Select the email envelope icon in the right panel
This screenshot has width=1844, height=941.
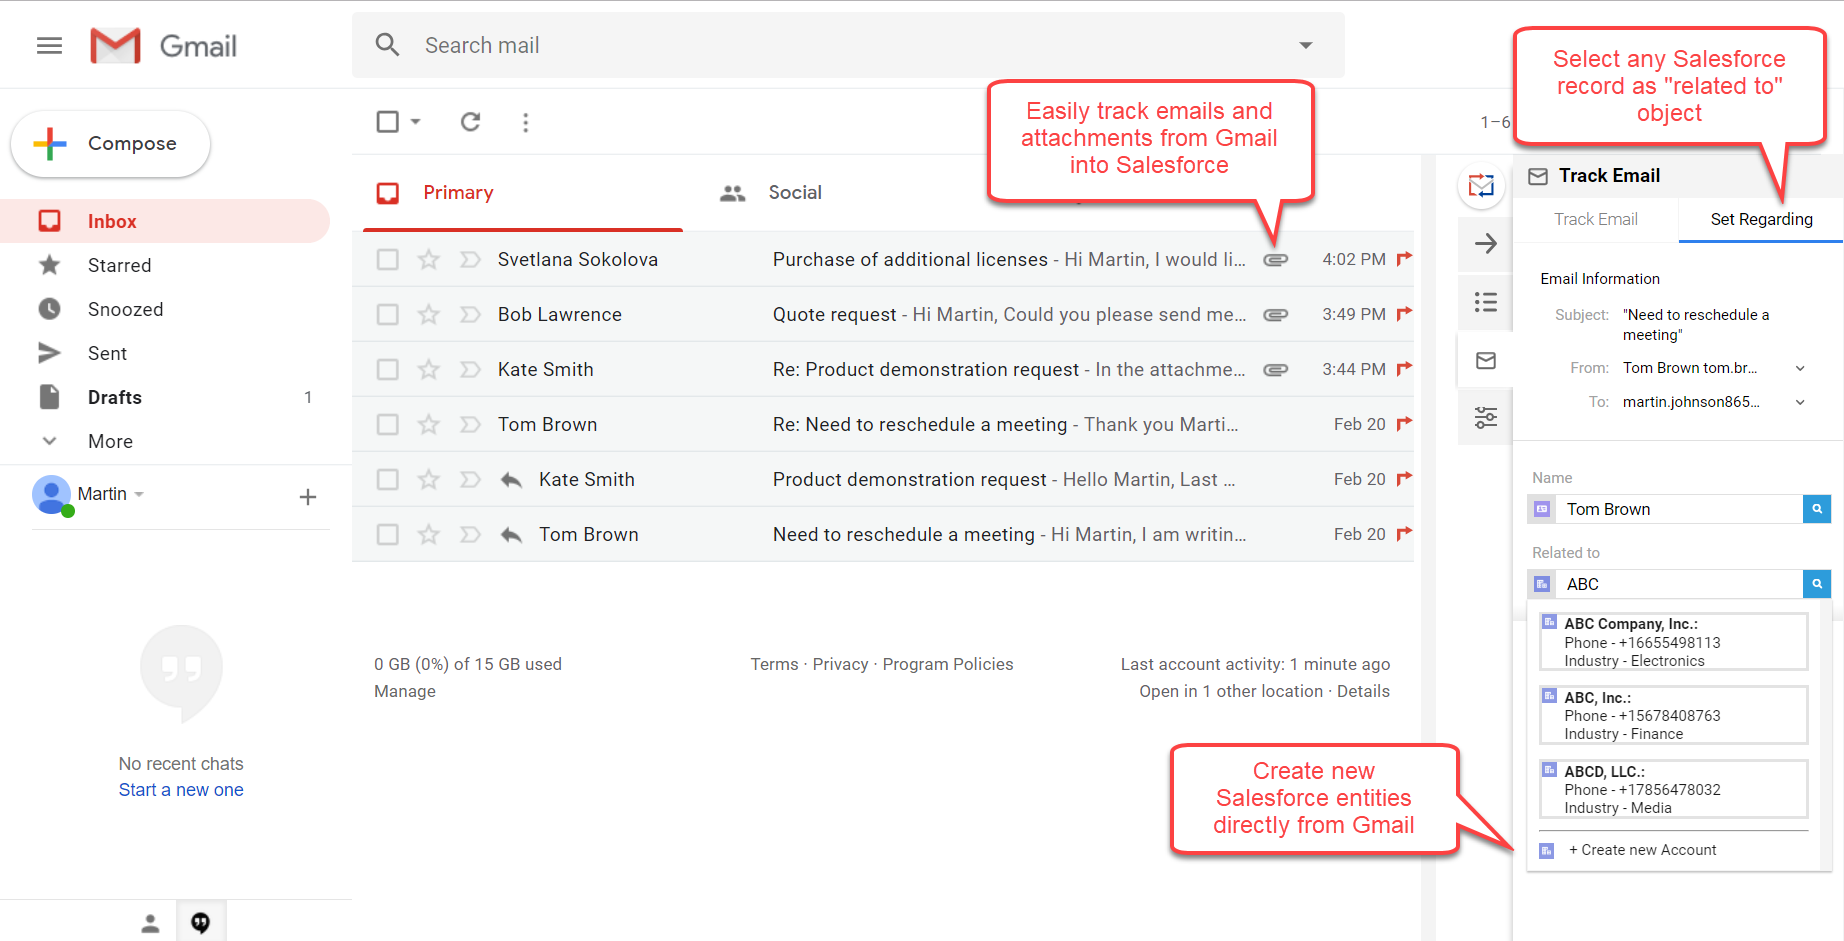pos(1486,360)
